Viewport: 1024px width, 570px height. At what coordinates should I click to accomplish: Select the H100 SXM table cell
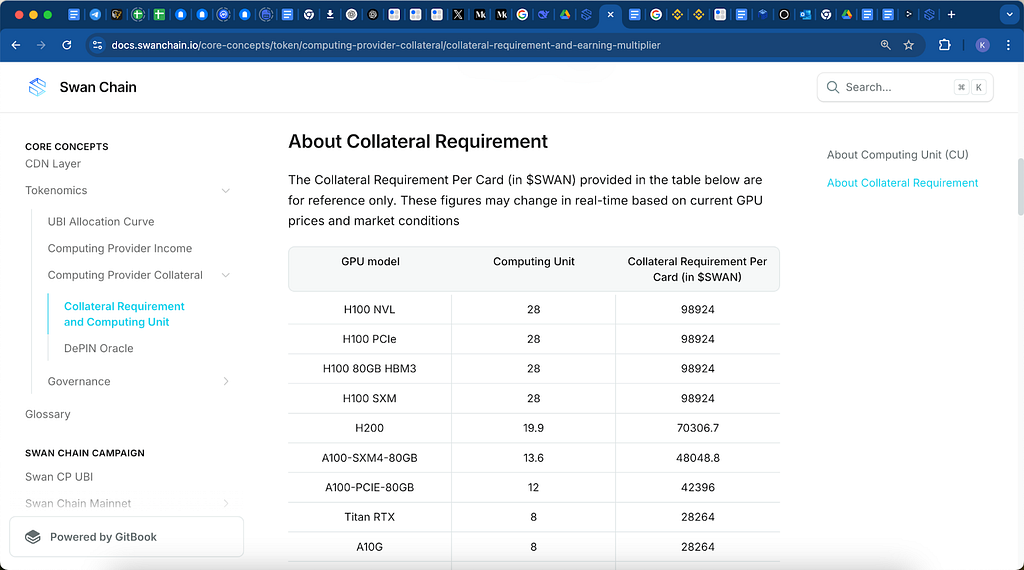pyautogui.click(x=370, y=398)
